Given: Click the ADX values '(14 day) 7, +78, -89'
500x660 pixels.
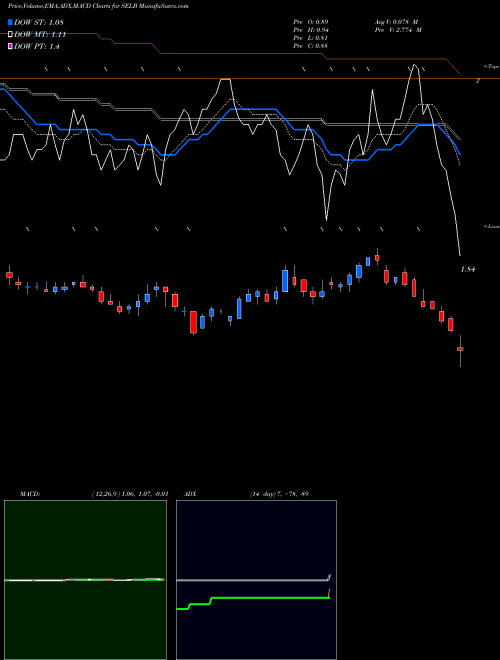Looking at the screenshot, I should tap(279, 494).
